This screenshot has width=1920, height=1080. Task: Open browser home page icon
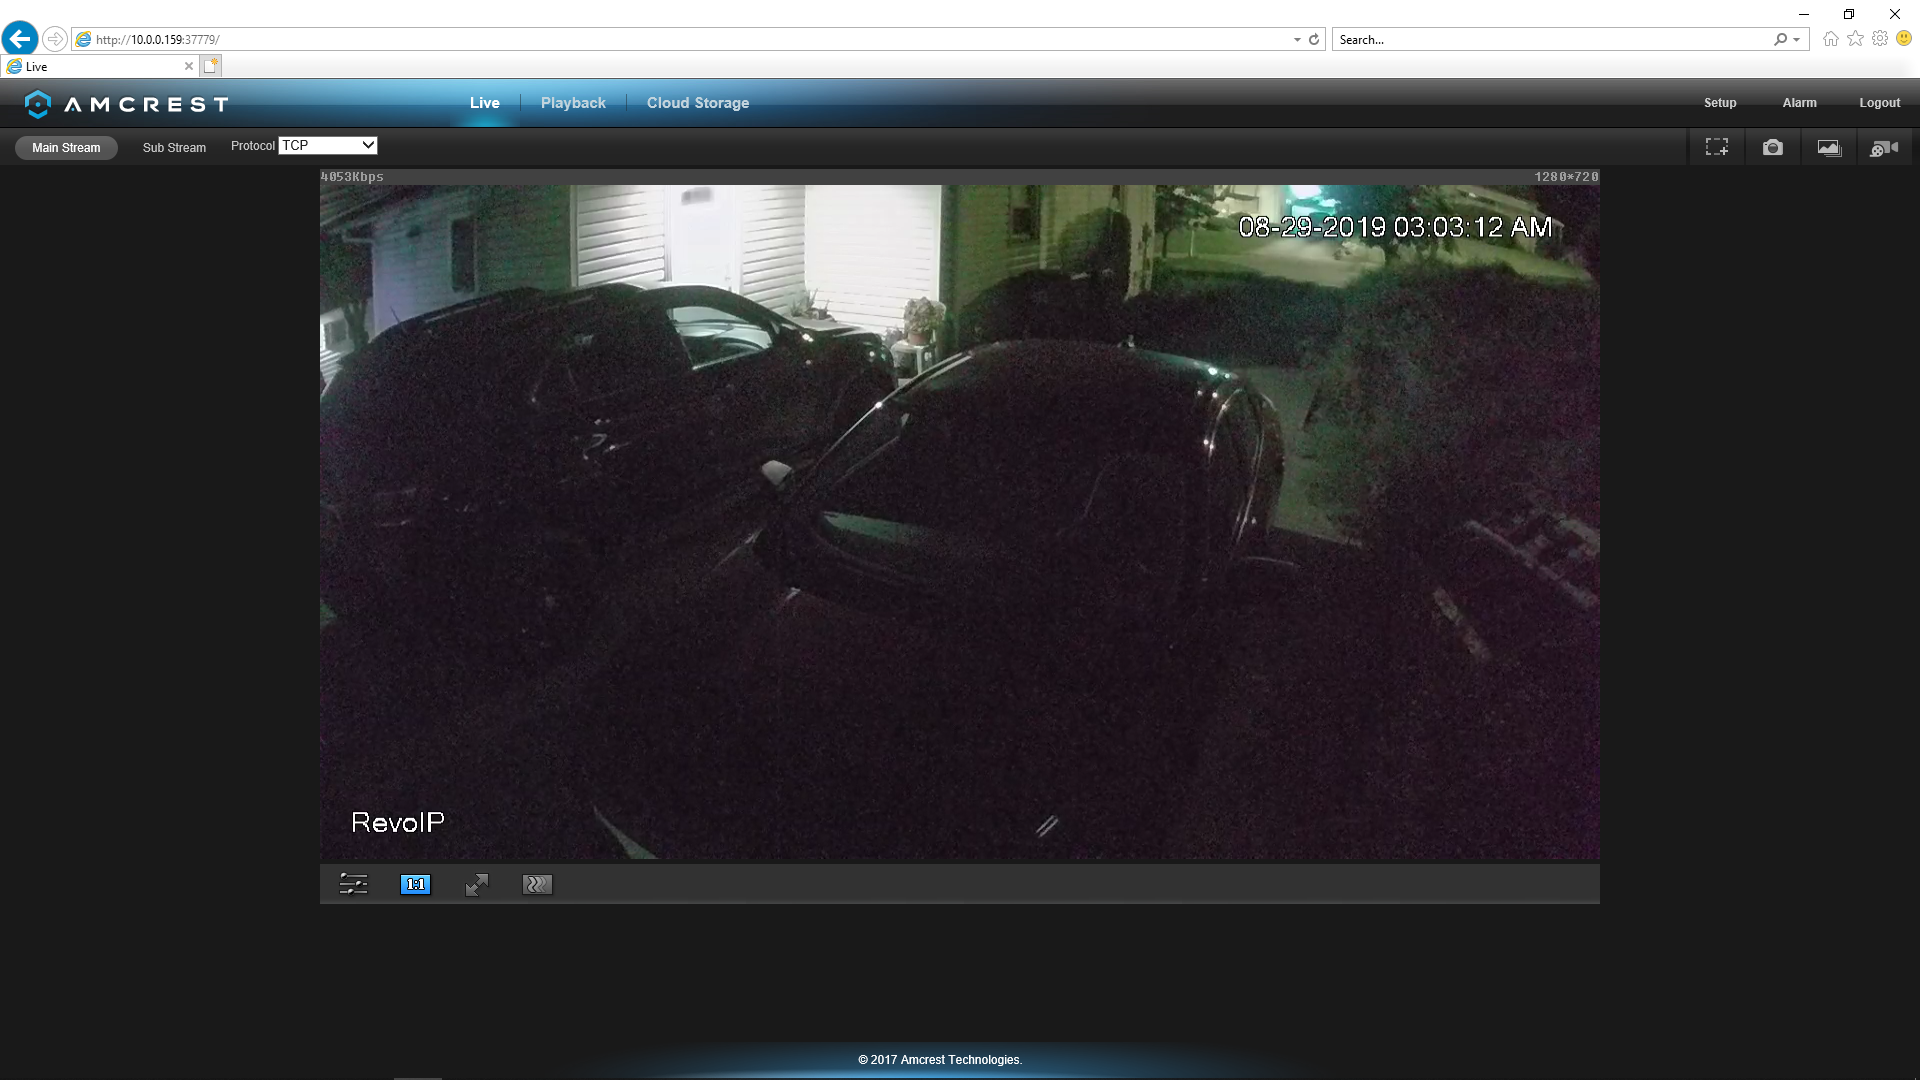[1830, 39]
